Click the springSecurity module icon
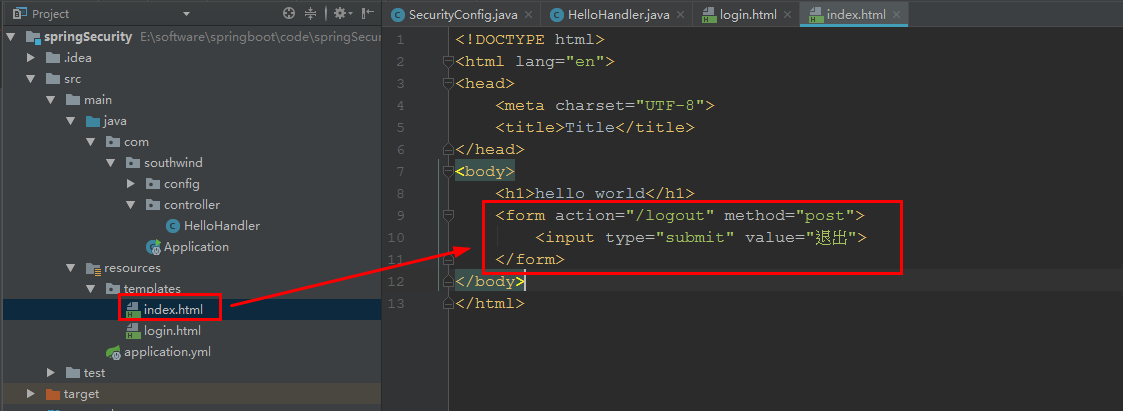The width and height of the screenshot is (1123, 411). pyautogui.click(x=33, y=37)
